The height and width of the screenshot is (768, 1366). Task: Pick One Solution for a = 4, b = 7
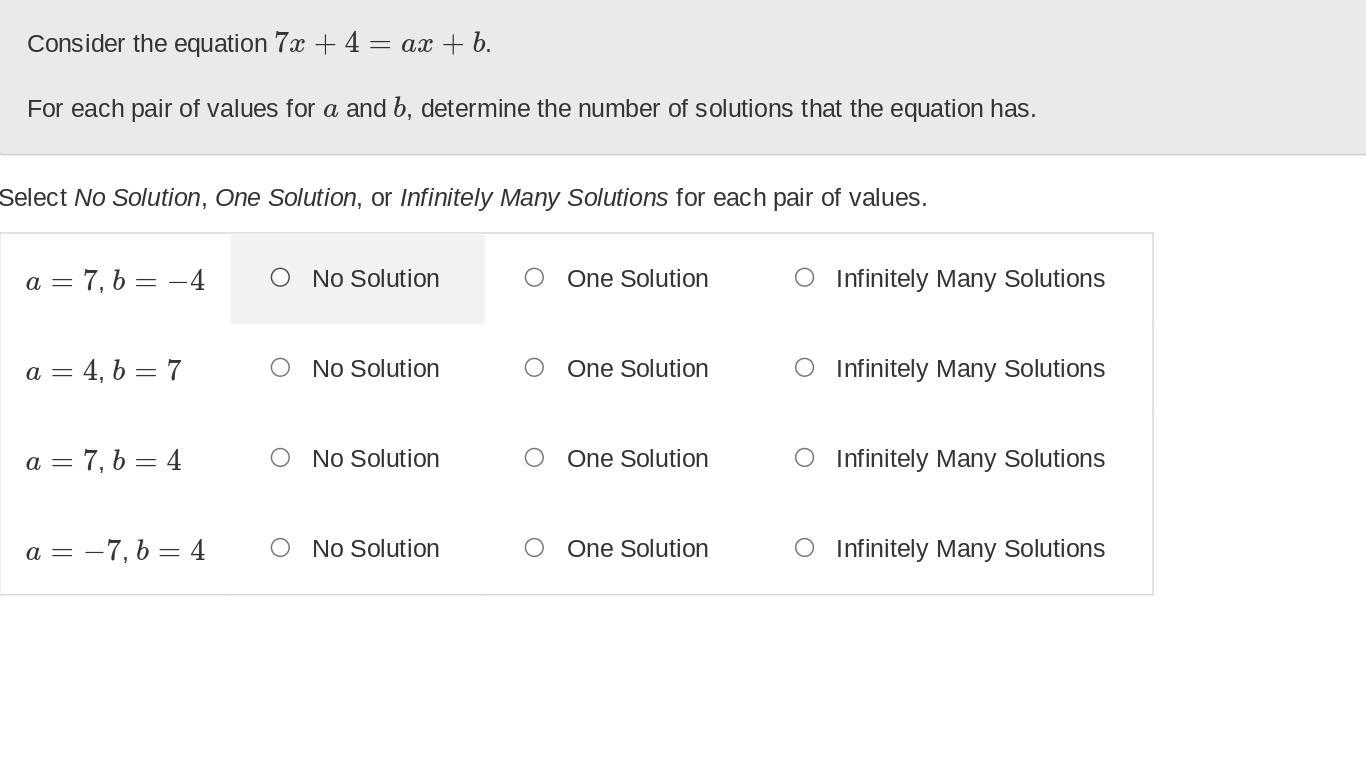click(534, 368)
